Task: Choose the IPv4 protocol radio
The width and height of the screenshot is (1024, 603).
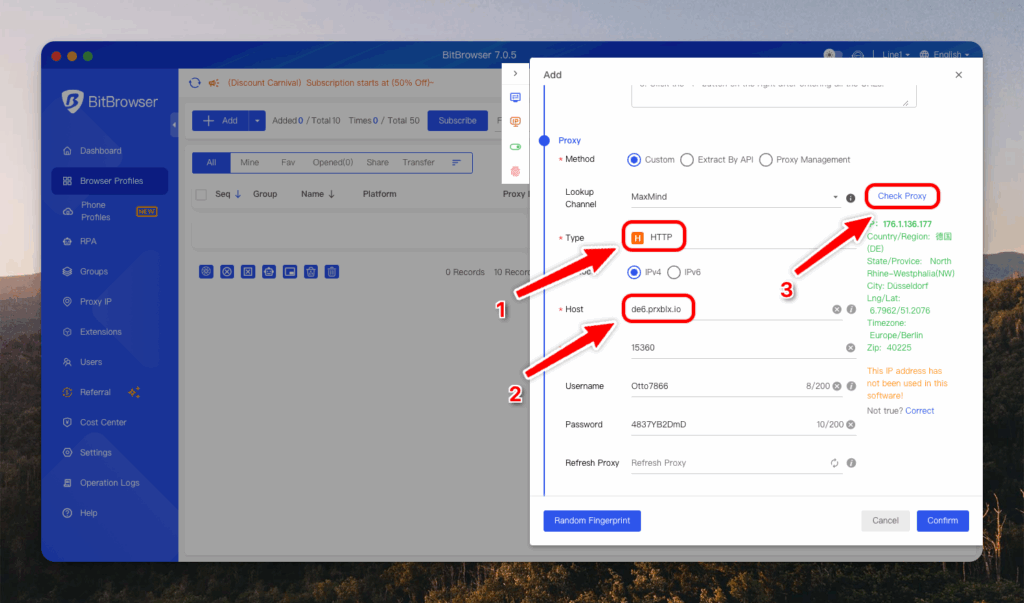Action: click(x=633, y=272)
